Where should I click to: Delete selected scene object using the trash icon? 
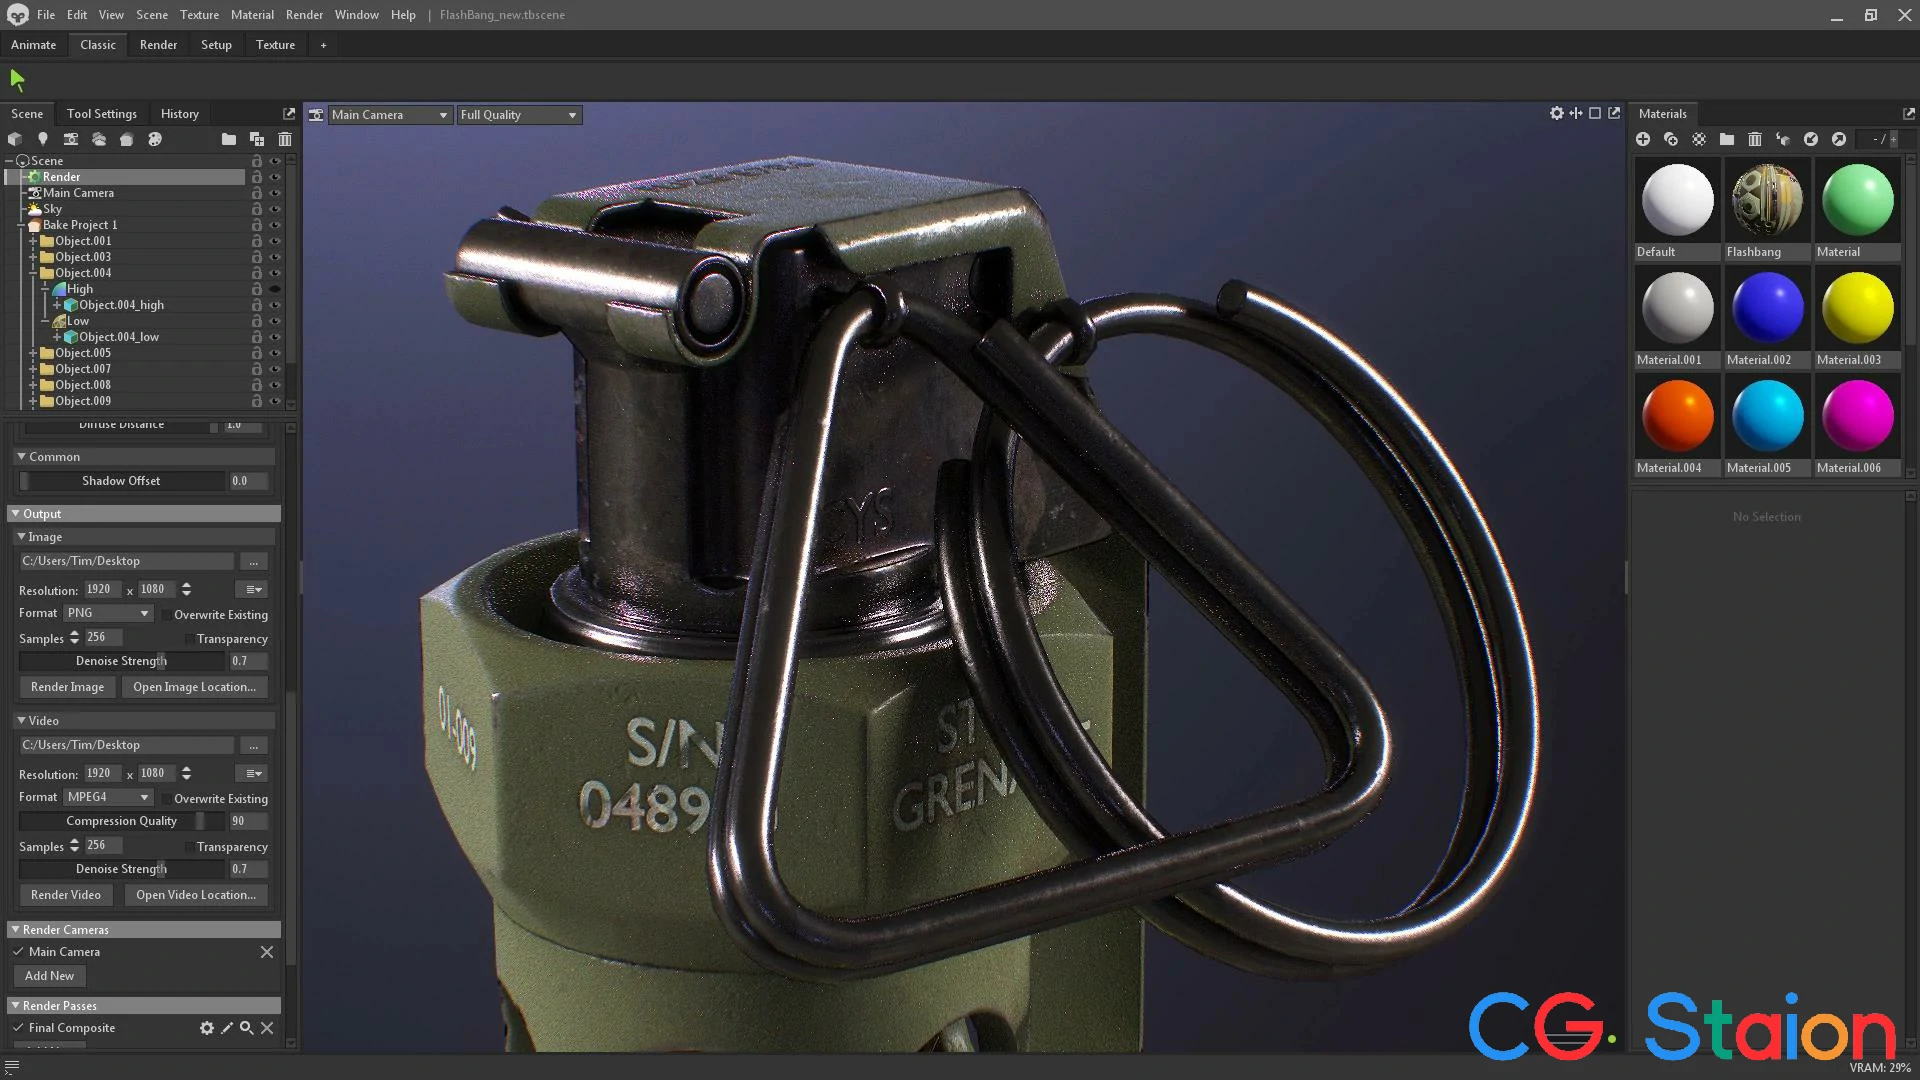285,139
